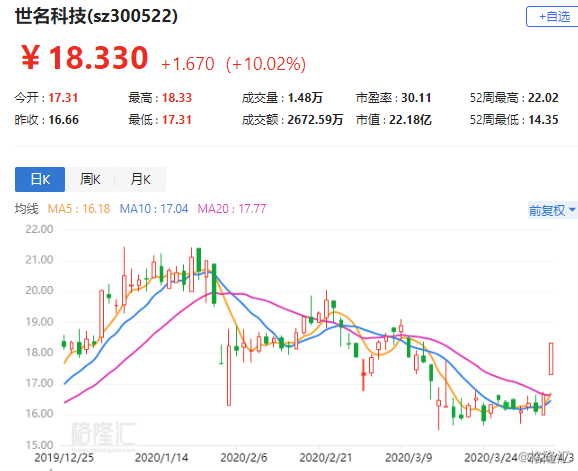Click the 22.00 price axis label
The image size is (578, 471).
39,229
